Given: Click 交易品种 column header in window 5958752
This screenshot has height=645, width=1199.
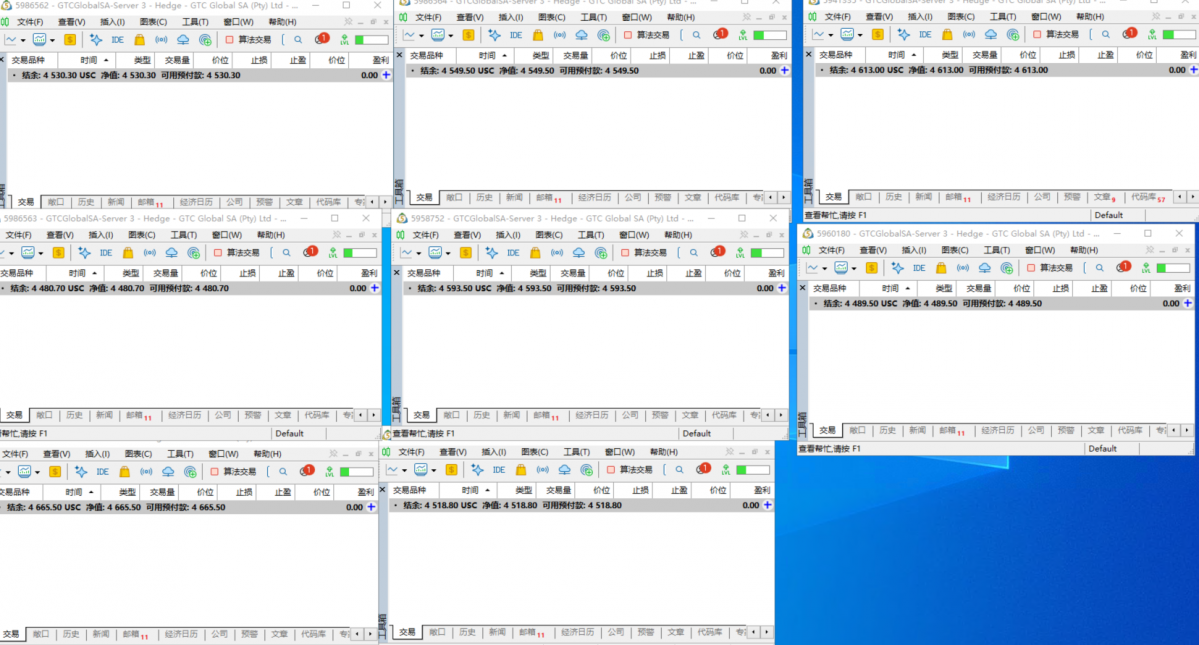Looking at the screenshot, I should [424, 274].
